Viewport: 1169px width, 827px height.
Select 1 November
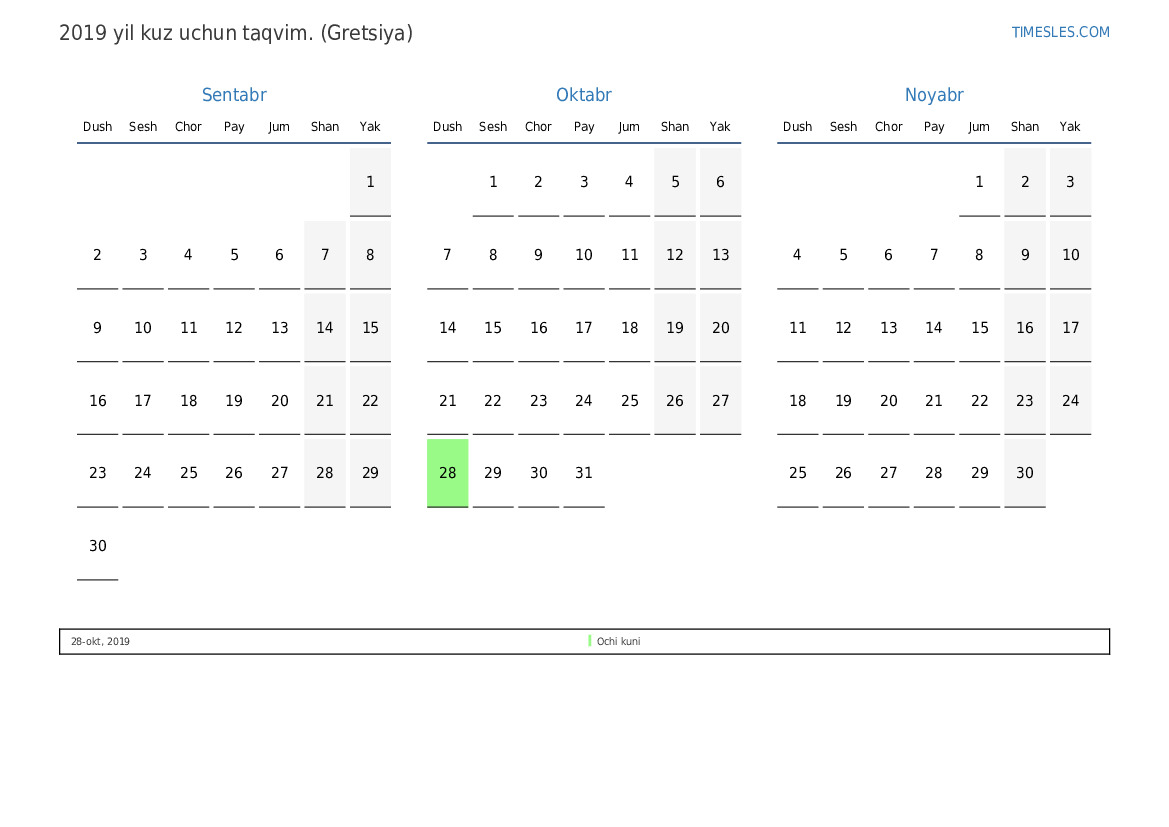pyautogui.click(x=980, y=182)
